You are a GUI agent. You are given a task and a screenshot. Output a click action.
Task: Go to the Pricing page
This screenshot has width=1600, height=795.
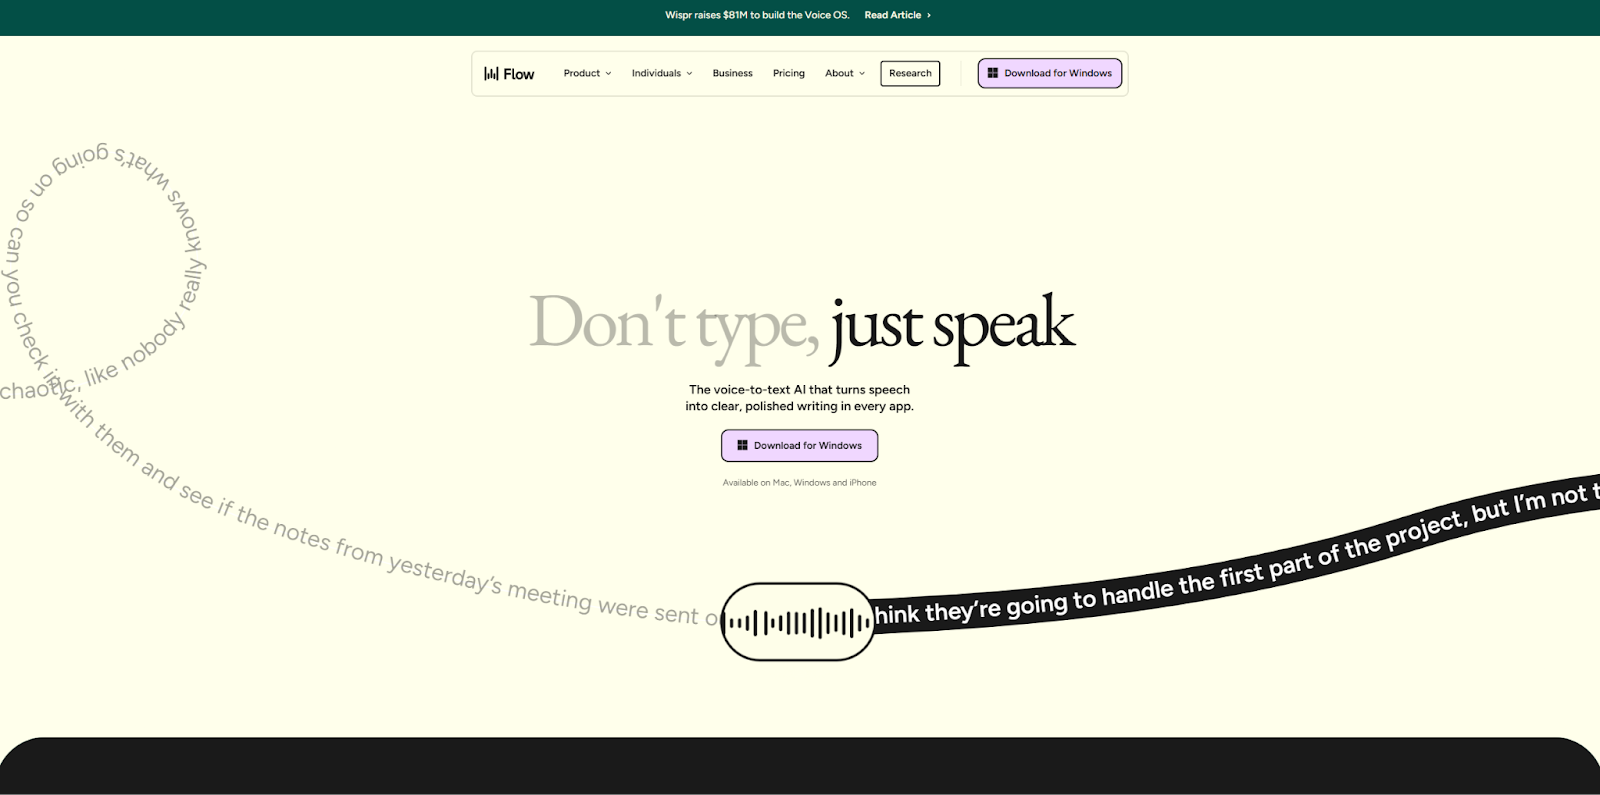788,73
